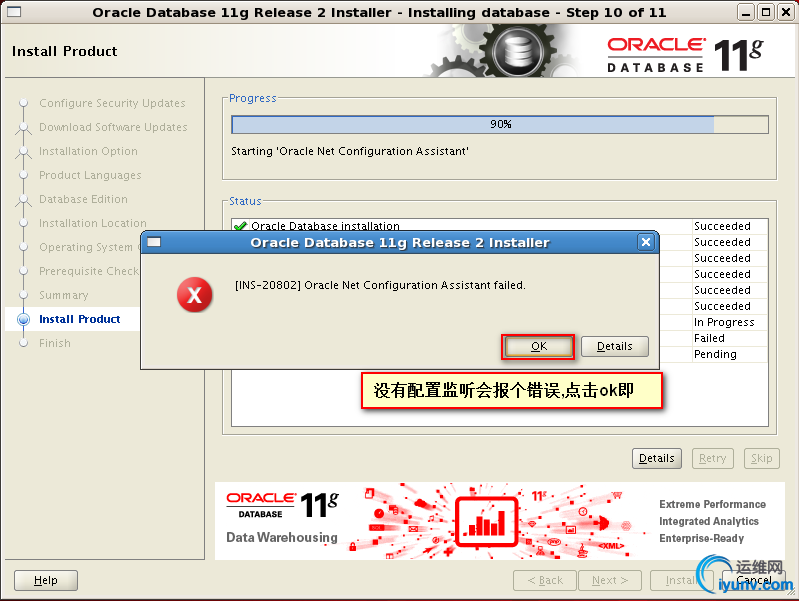The image size is (799, 601).
Task: Click the installer window menu icon in title bar
Action: coord(14,12)
